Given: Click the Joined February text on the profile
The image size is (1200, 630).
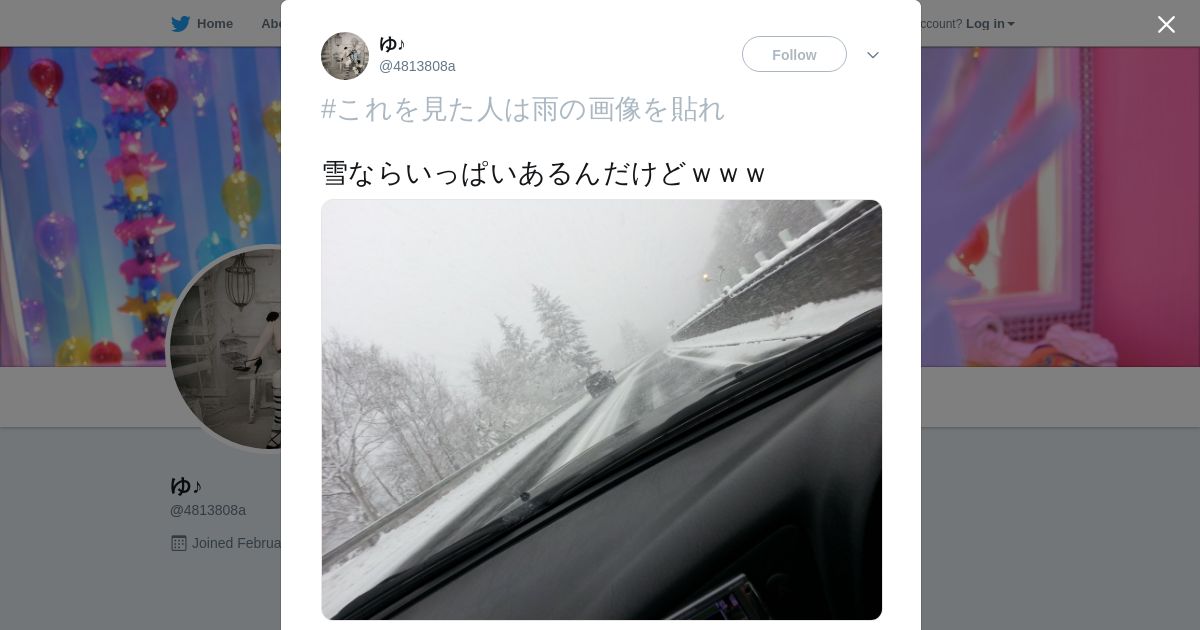Looking at the screenshot, I should click(237, 543).
